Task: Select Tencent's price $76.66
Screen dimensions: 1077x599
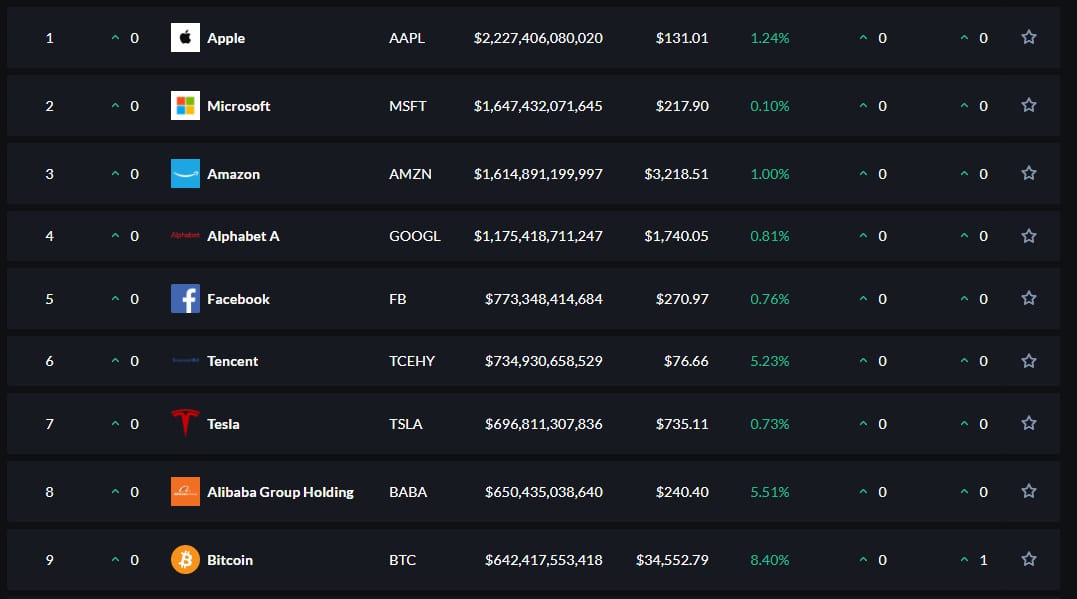Action: point(685,361)
